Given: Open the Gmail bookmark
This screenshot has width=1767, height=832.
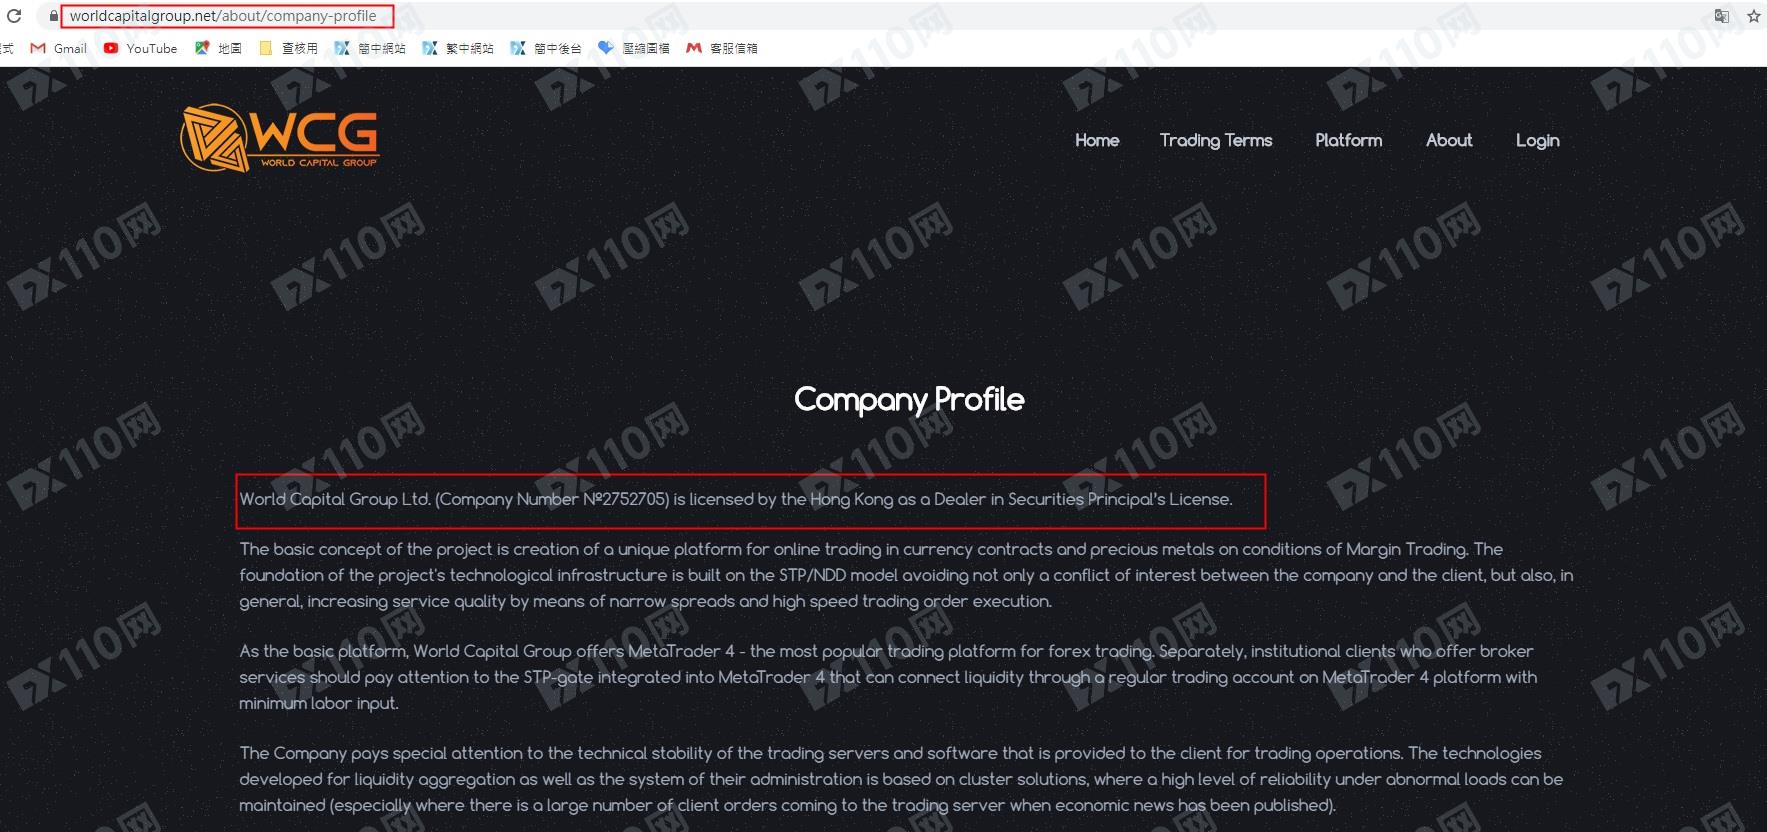Looking at the screenshot, I should pyautogui.click(x=59, y=48).
